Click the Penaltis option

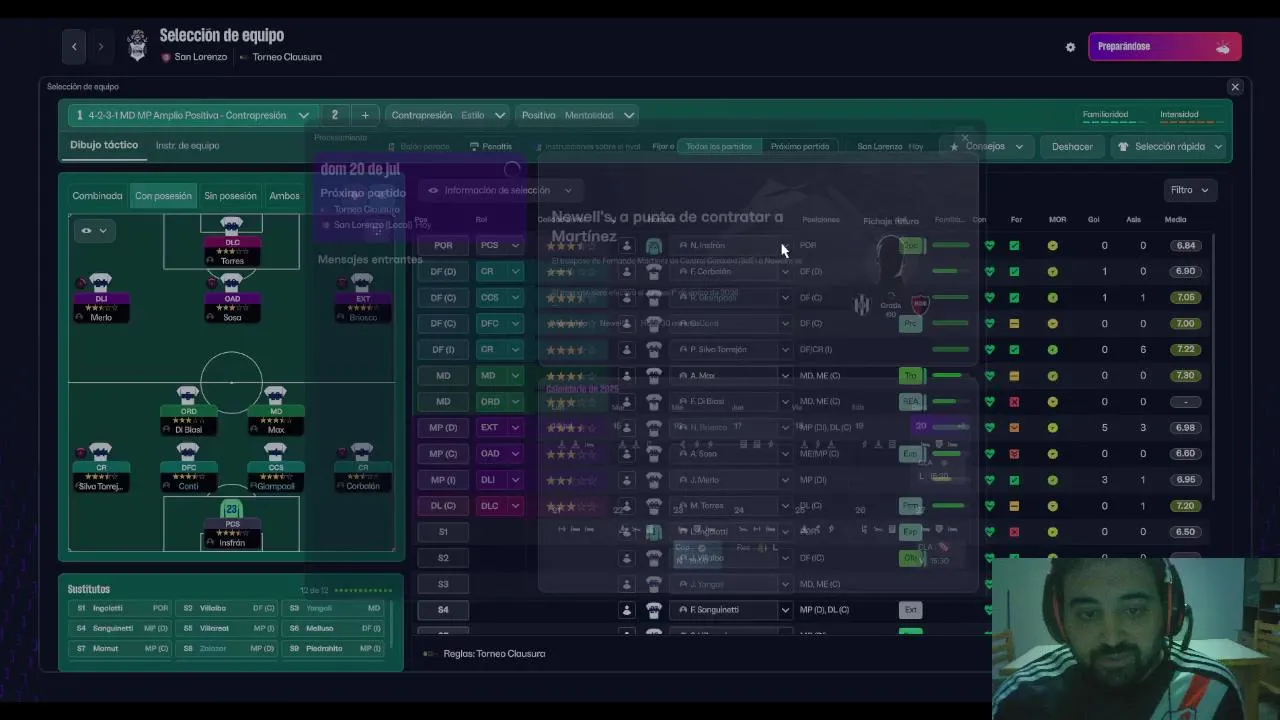490,146
